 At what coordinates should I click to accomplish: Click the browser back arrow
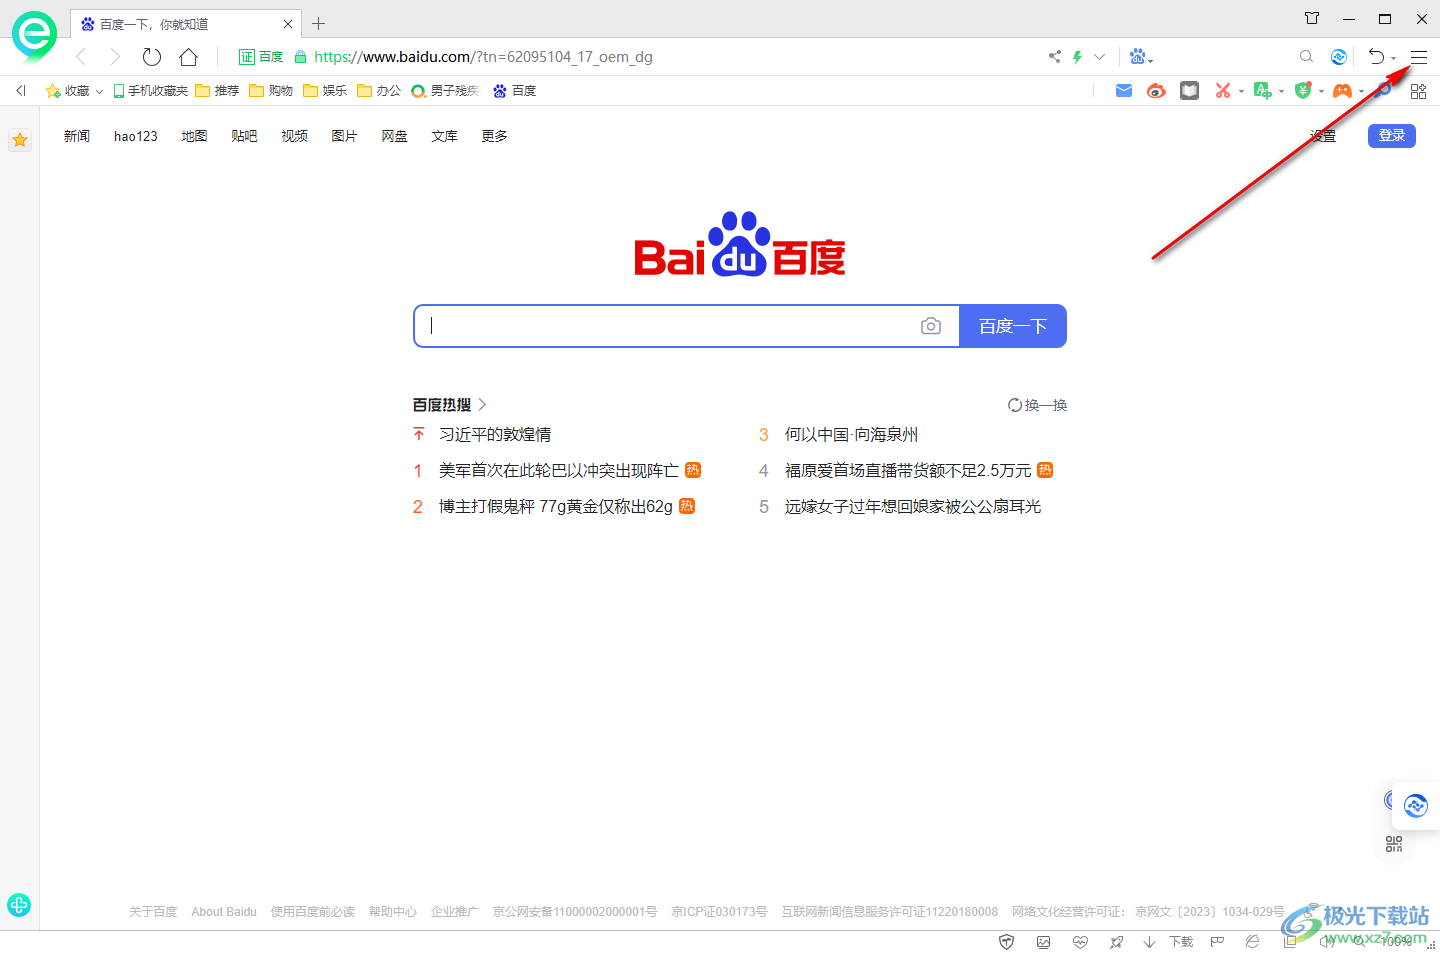tap(81, 57)
